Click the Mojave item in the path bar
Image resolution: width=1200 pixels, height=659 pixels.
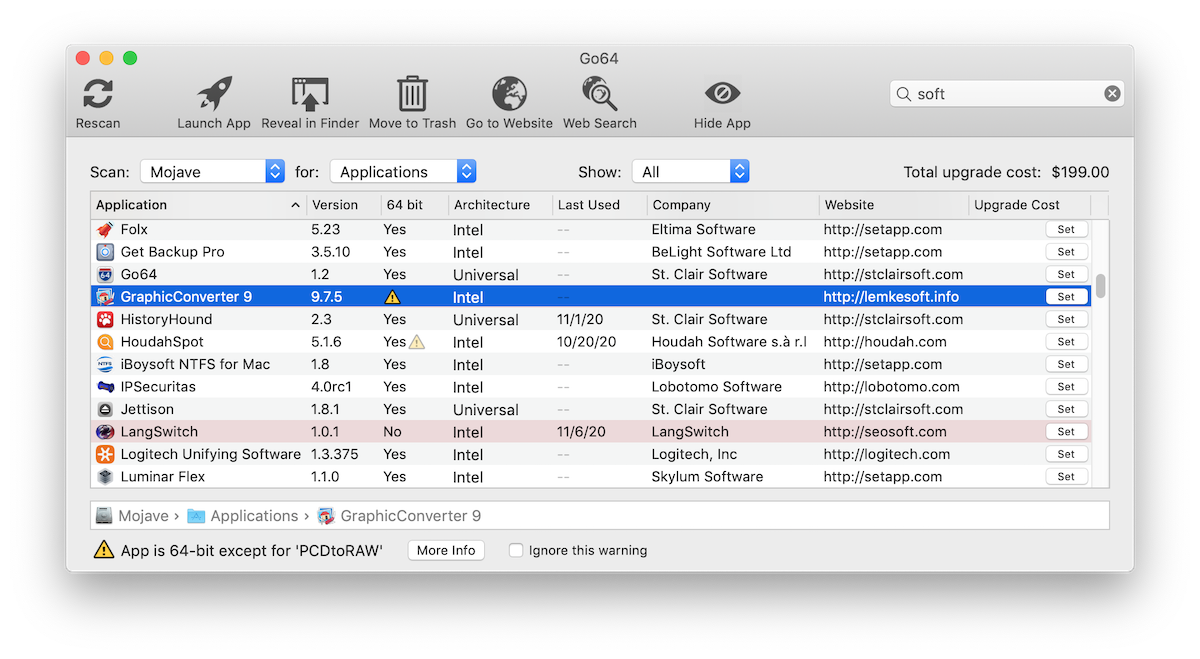click(133, 516)
